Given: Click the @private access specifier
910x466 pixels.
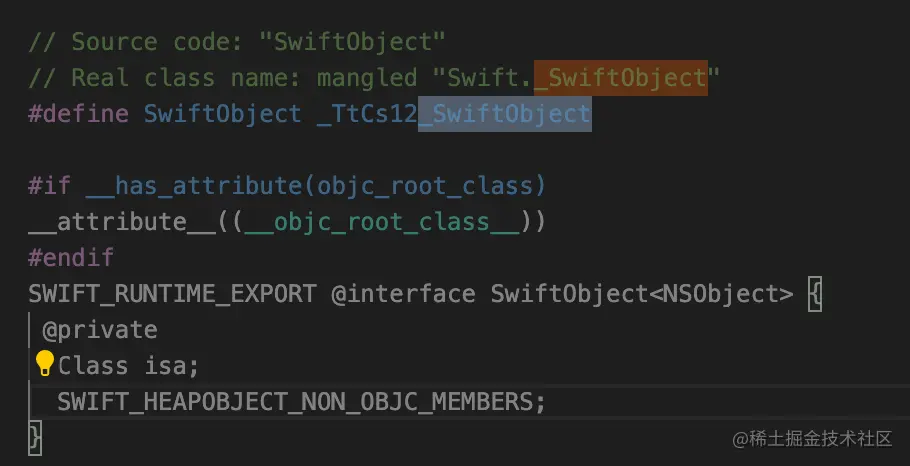Looking at the screenshot, I should click(x=100, y=330).
